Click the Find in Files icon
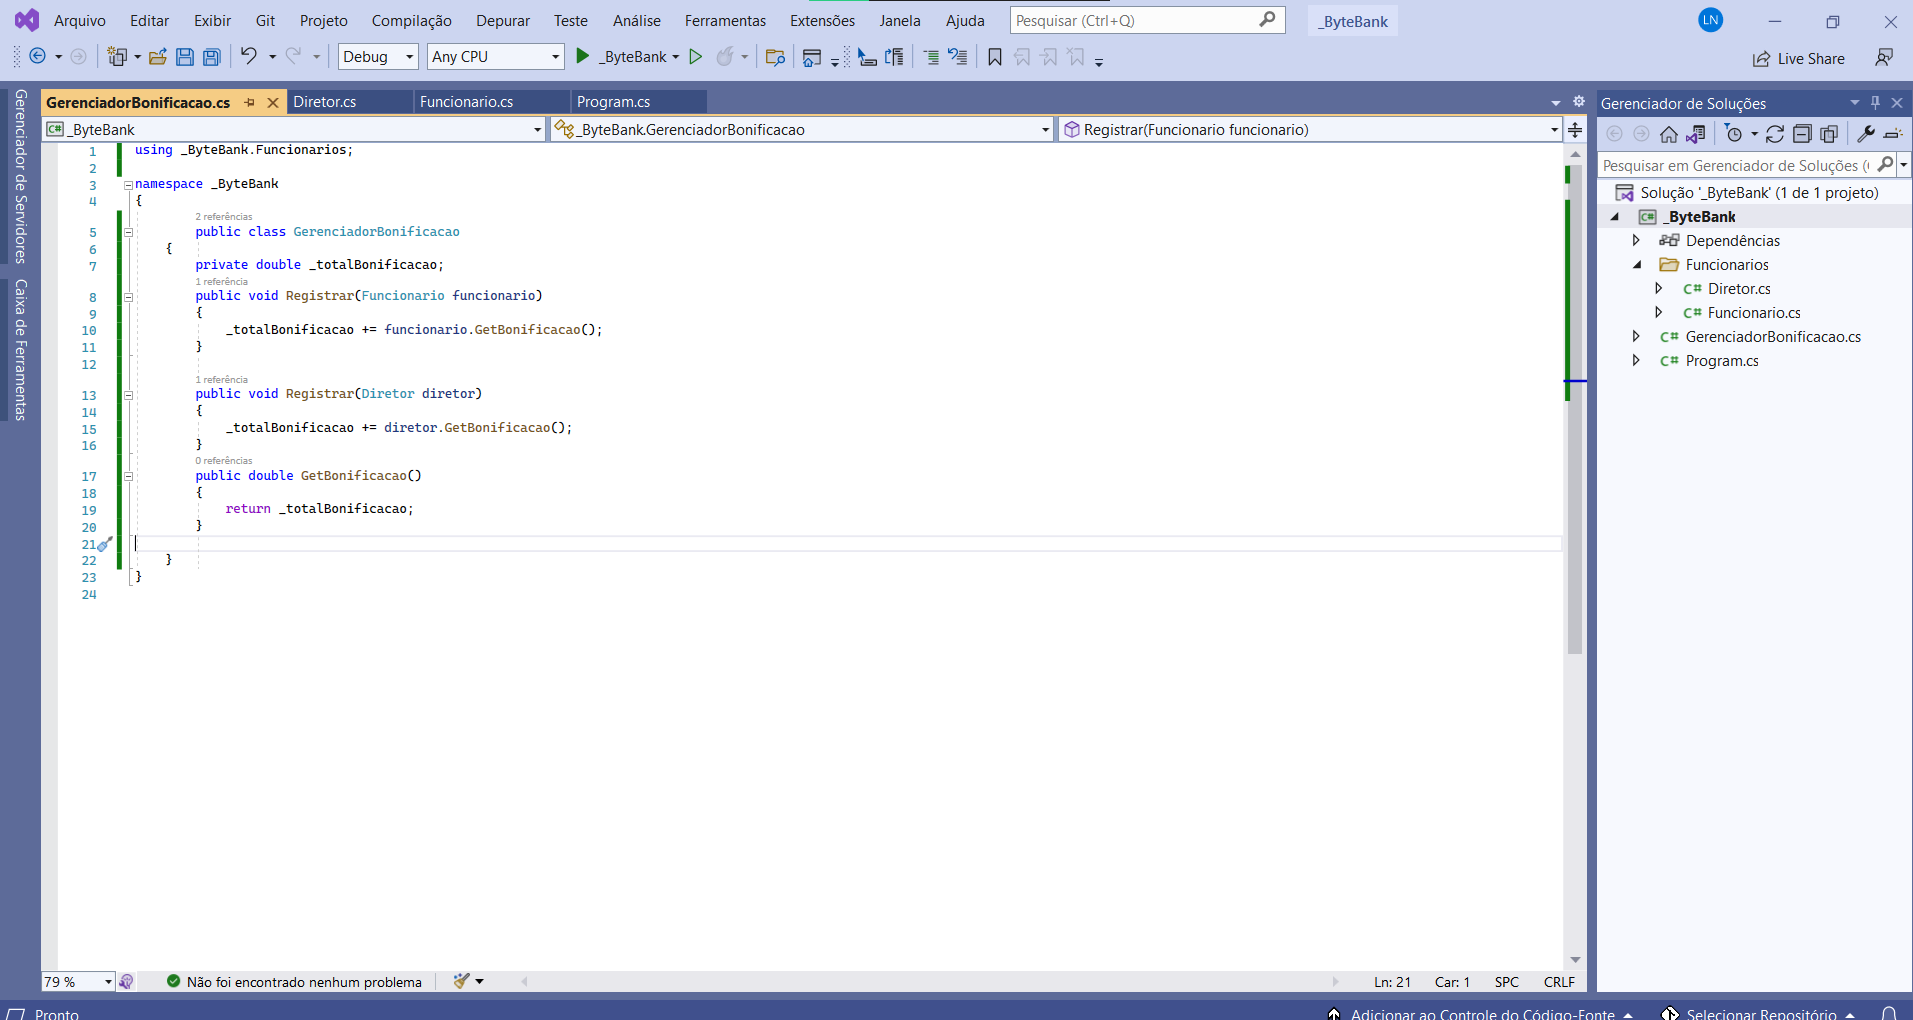The image size is (1913, 1020). (x=775, y=57)
